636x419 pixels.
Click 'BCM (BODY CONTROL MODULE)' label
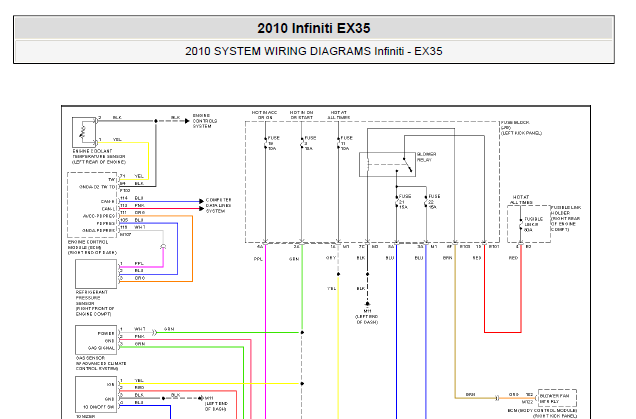coord(542,413)
